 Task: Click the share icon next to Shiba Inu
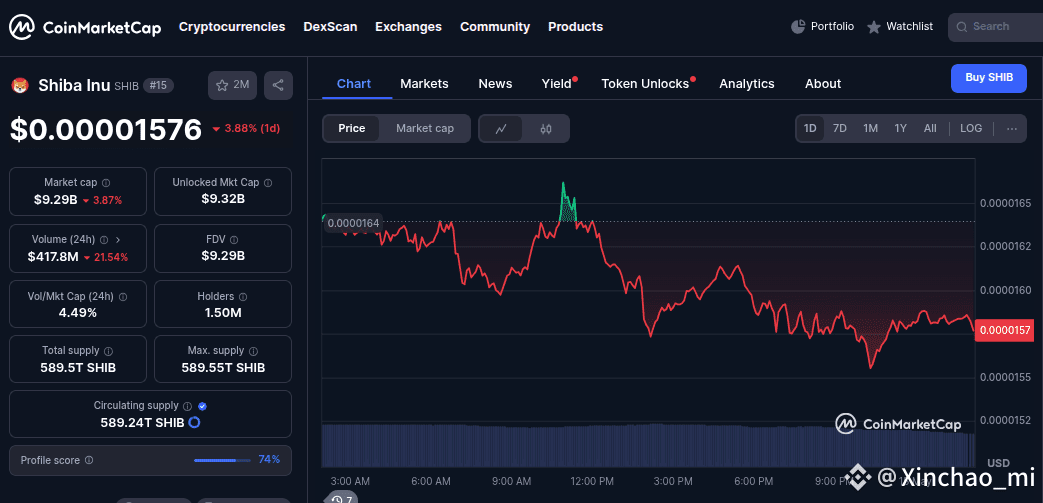click(278, 85)
